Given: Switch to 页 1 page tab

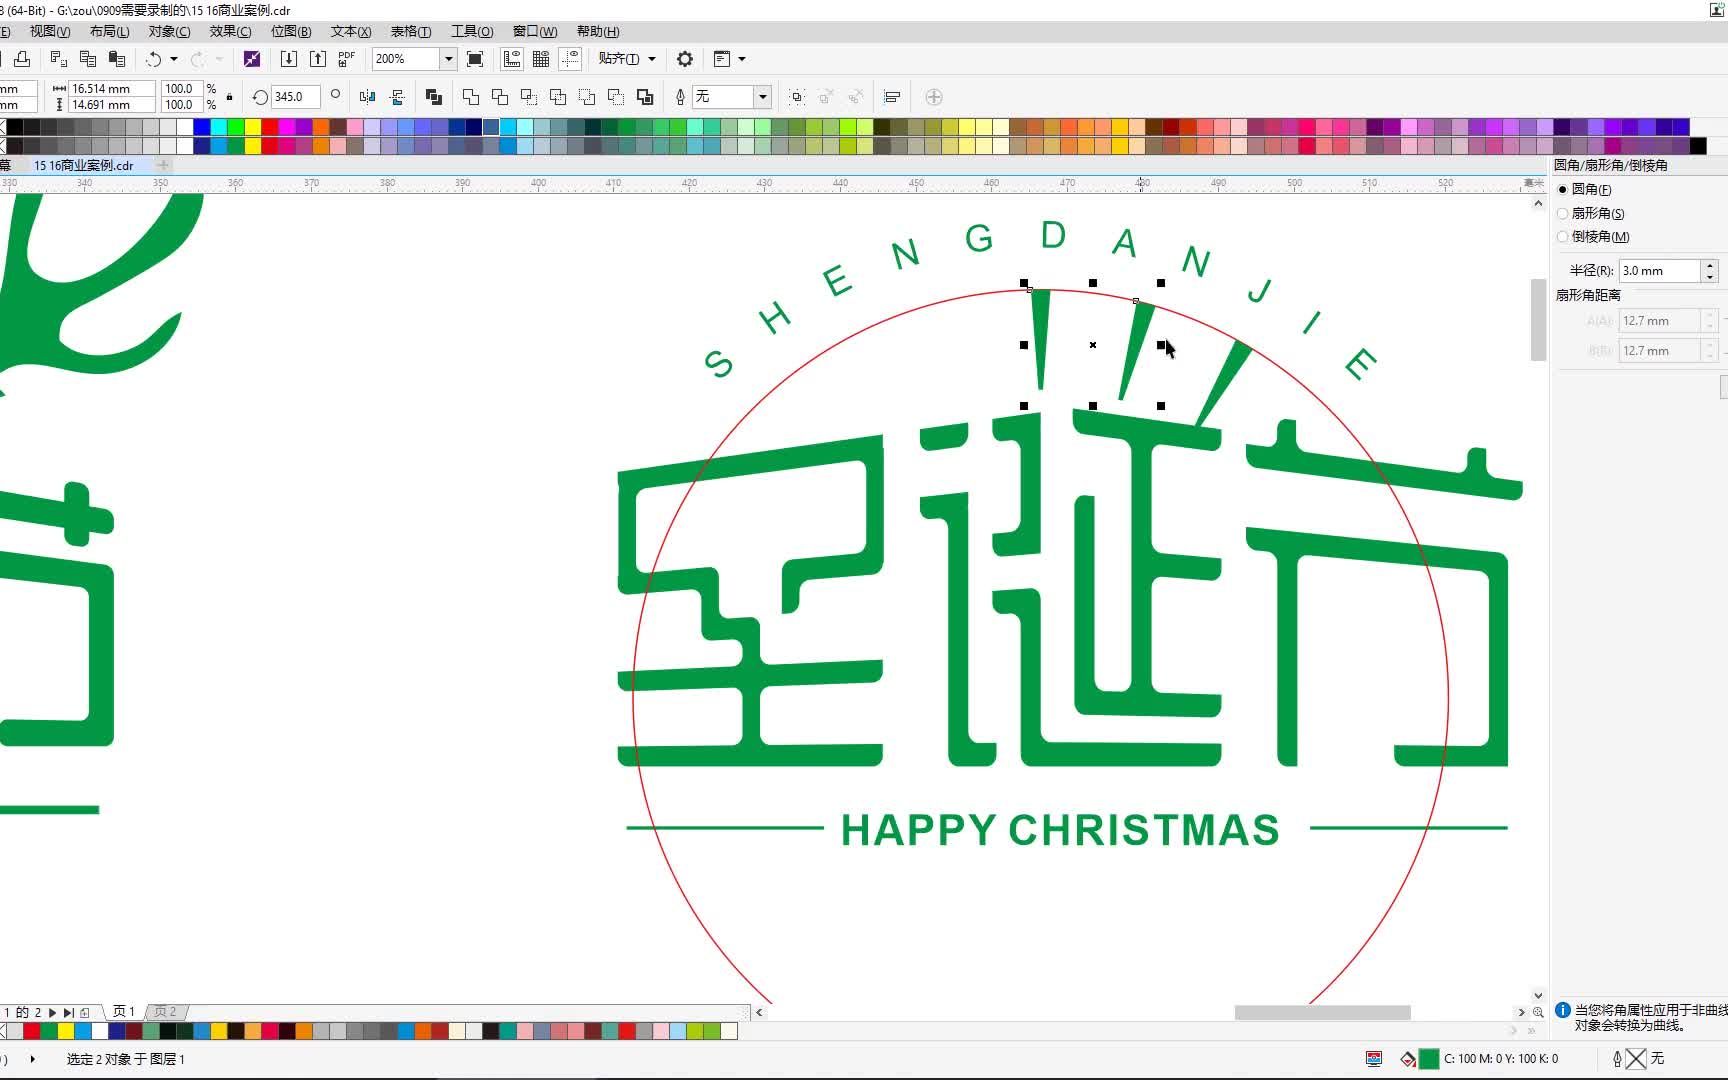Looking at the screenshot, I should click(123, 1012).
